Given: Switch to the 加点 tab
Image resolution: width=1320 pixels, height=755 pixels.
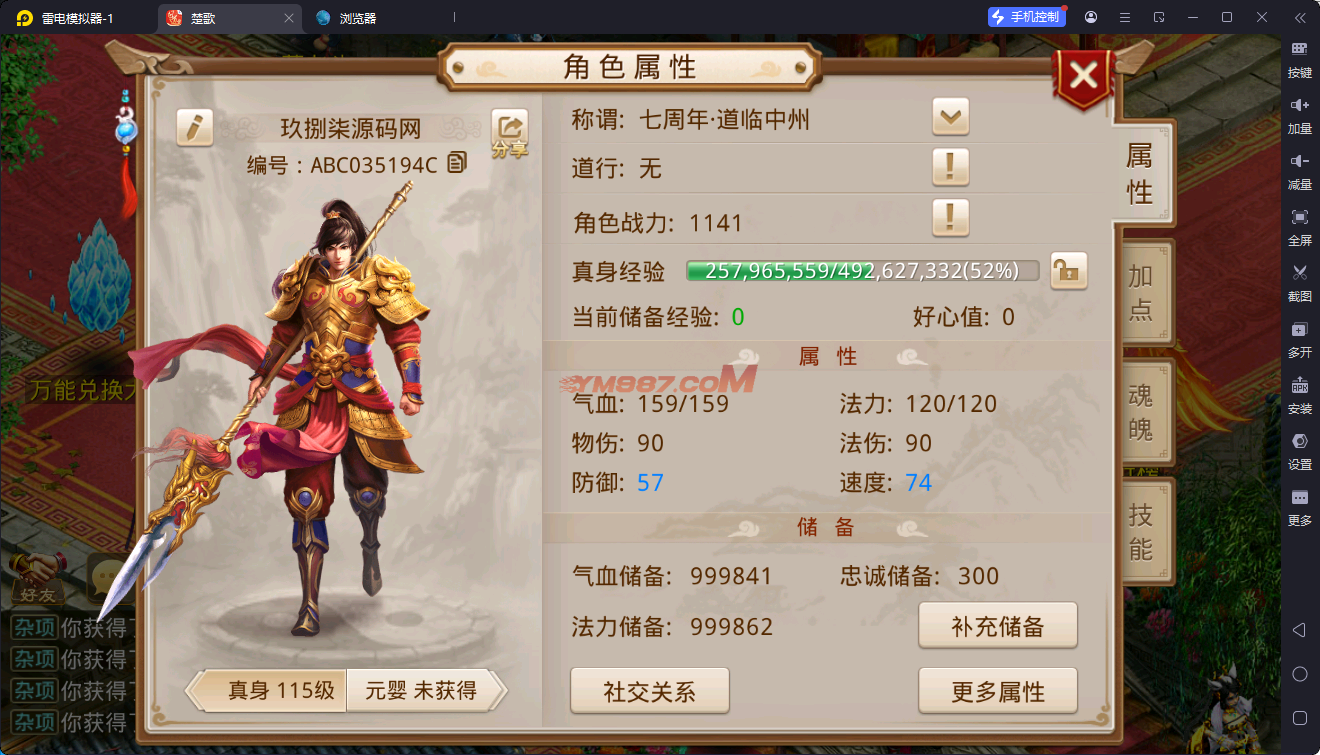Looking at the screenshot, I should 1143,293.
